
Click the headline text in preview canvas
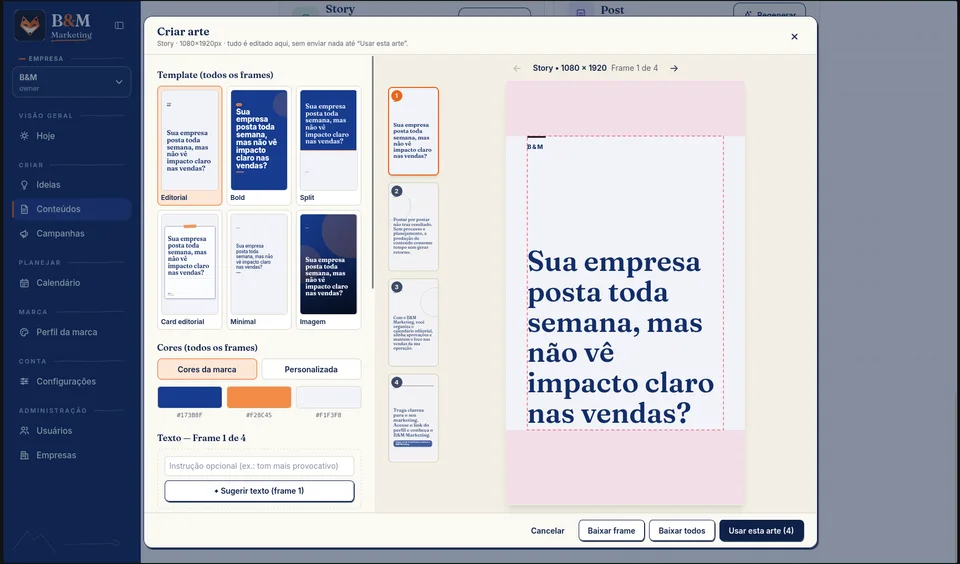[x=620, y=337]
